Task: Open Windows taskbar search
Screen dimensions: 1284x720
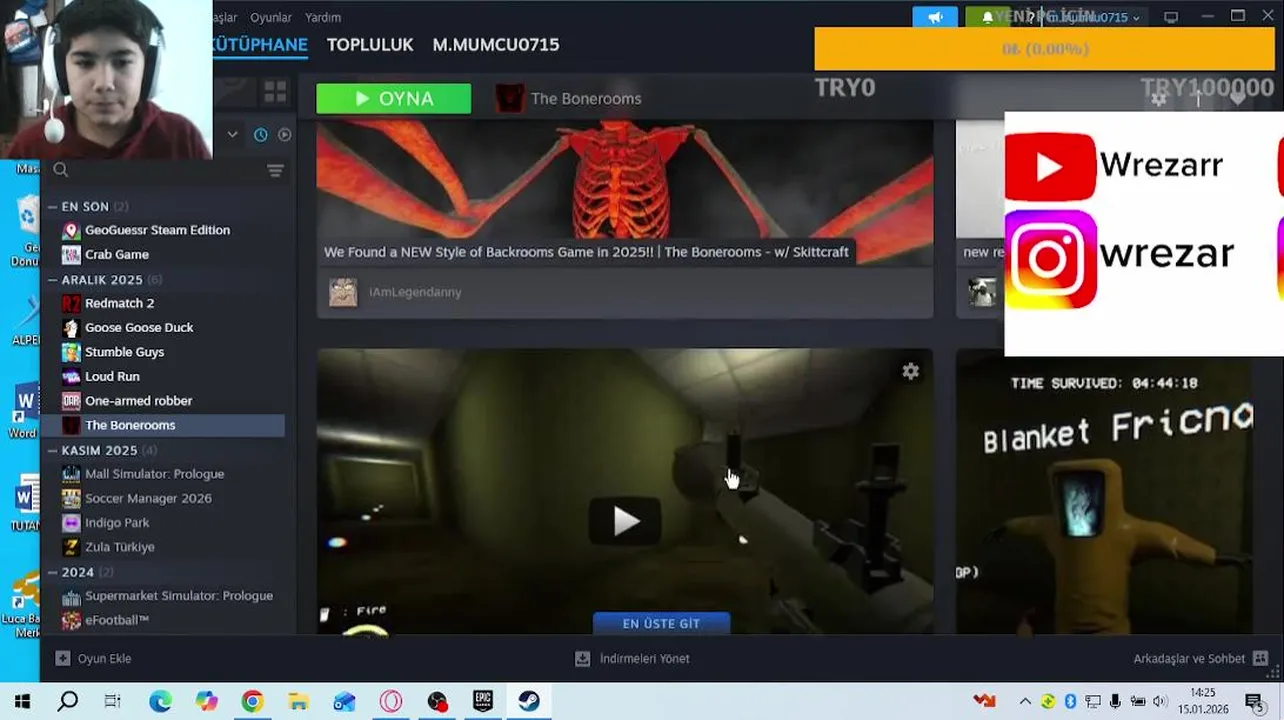Action: pos(67,701)
